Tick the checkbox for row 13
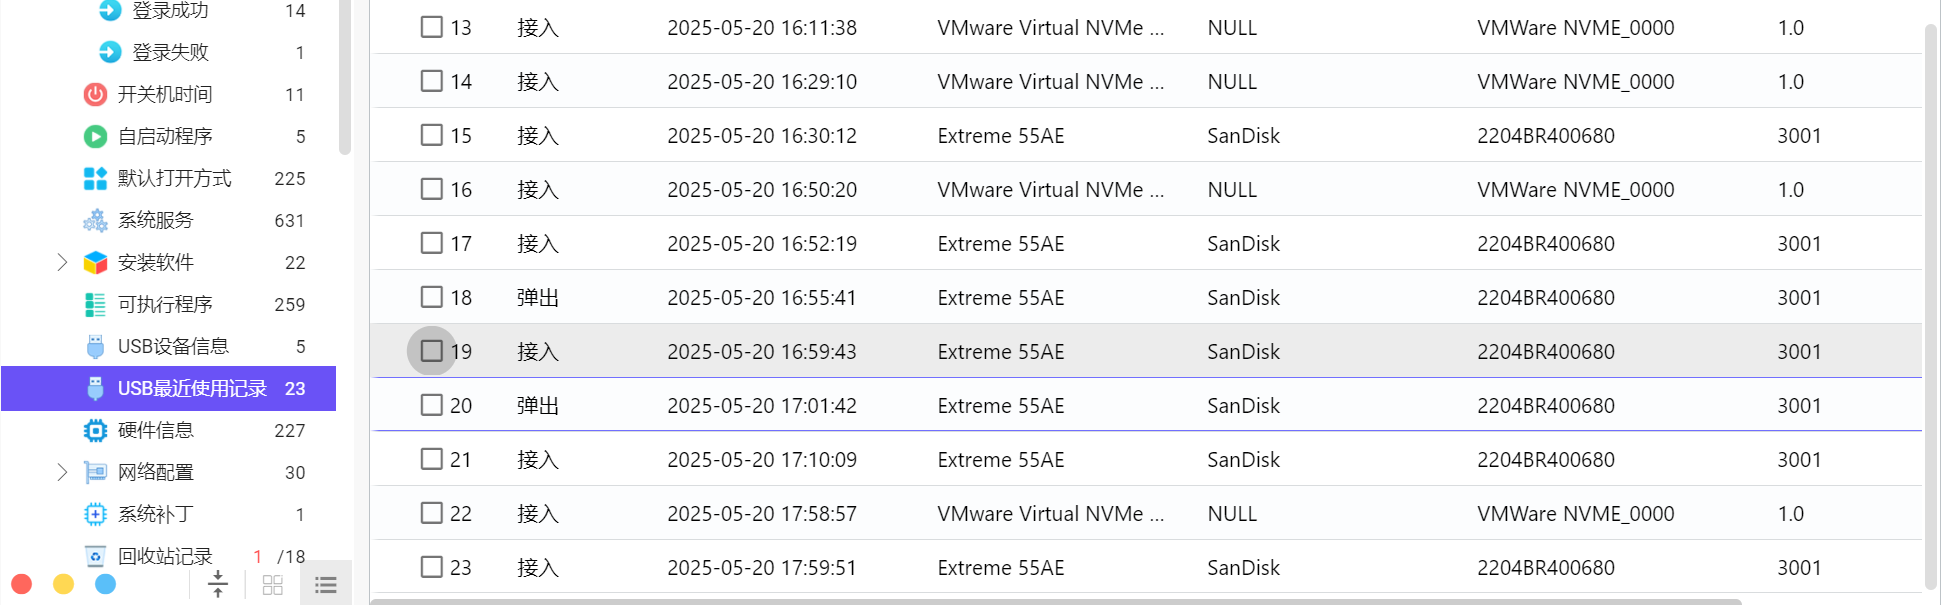 pos(431,27)
